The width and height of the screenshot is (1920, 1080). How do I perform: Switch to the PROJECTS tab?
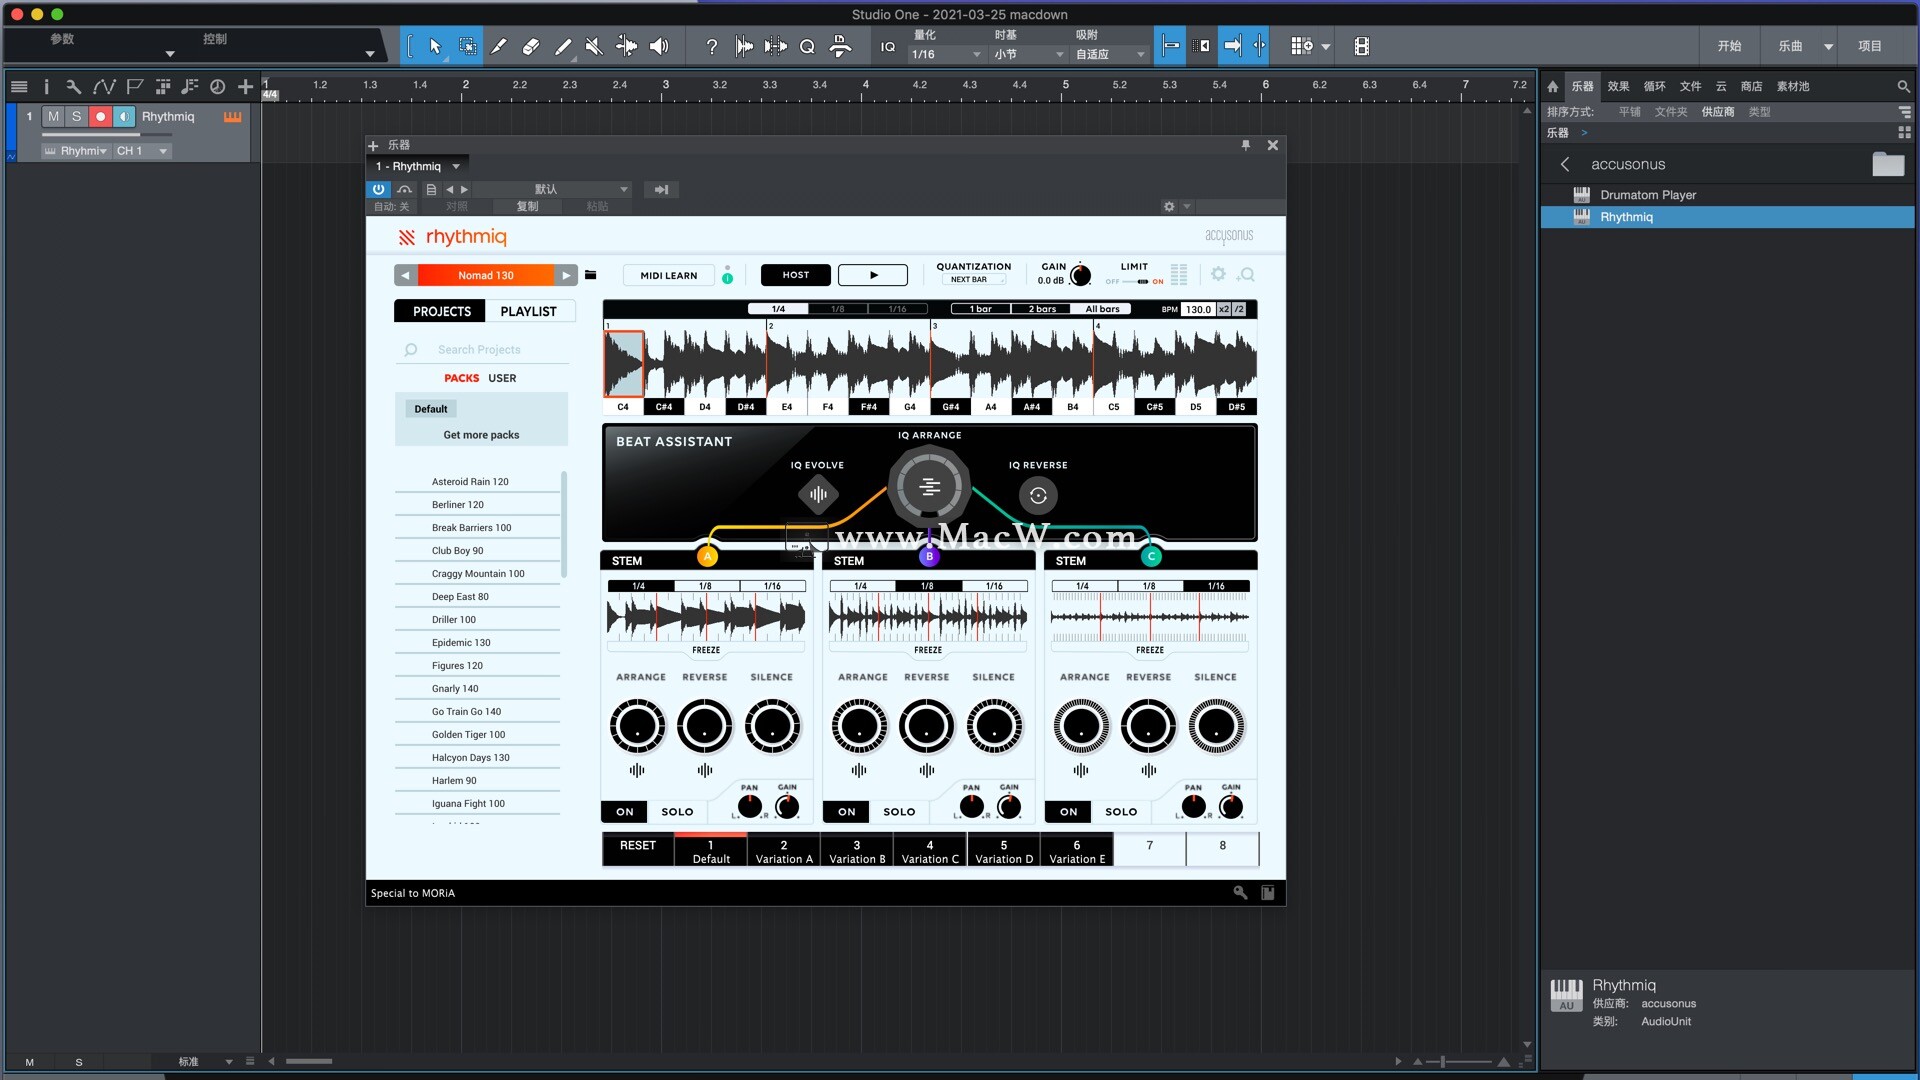441,311
